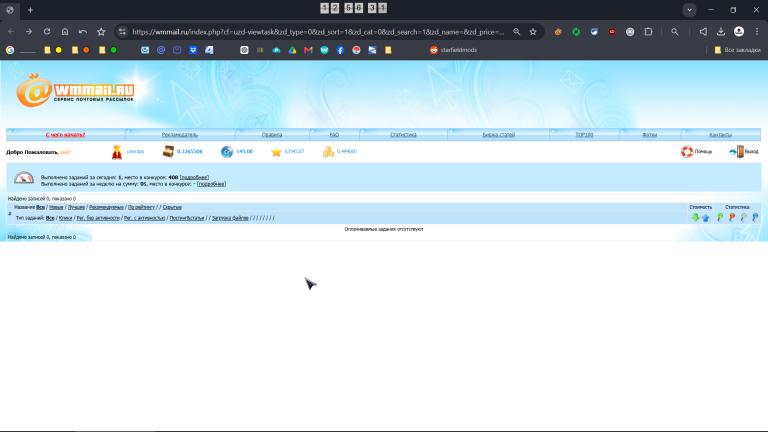Screen dimensions: 768x432
Task: Open browser downloads
Action: click(x=721, y=32)
